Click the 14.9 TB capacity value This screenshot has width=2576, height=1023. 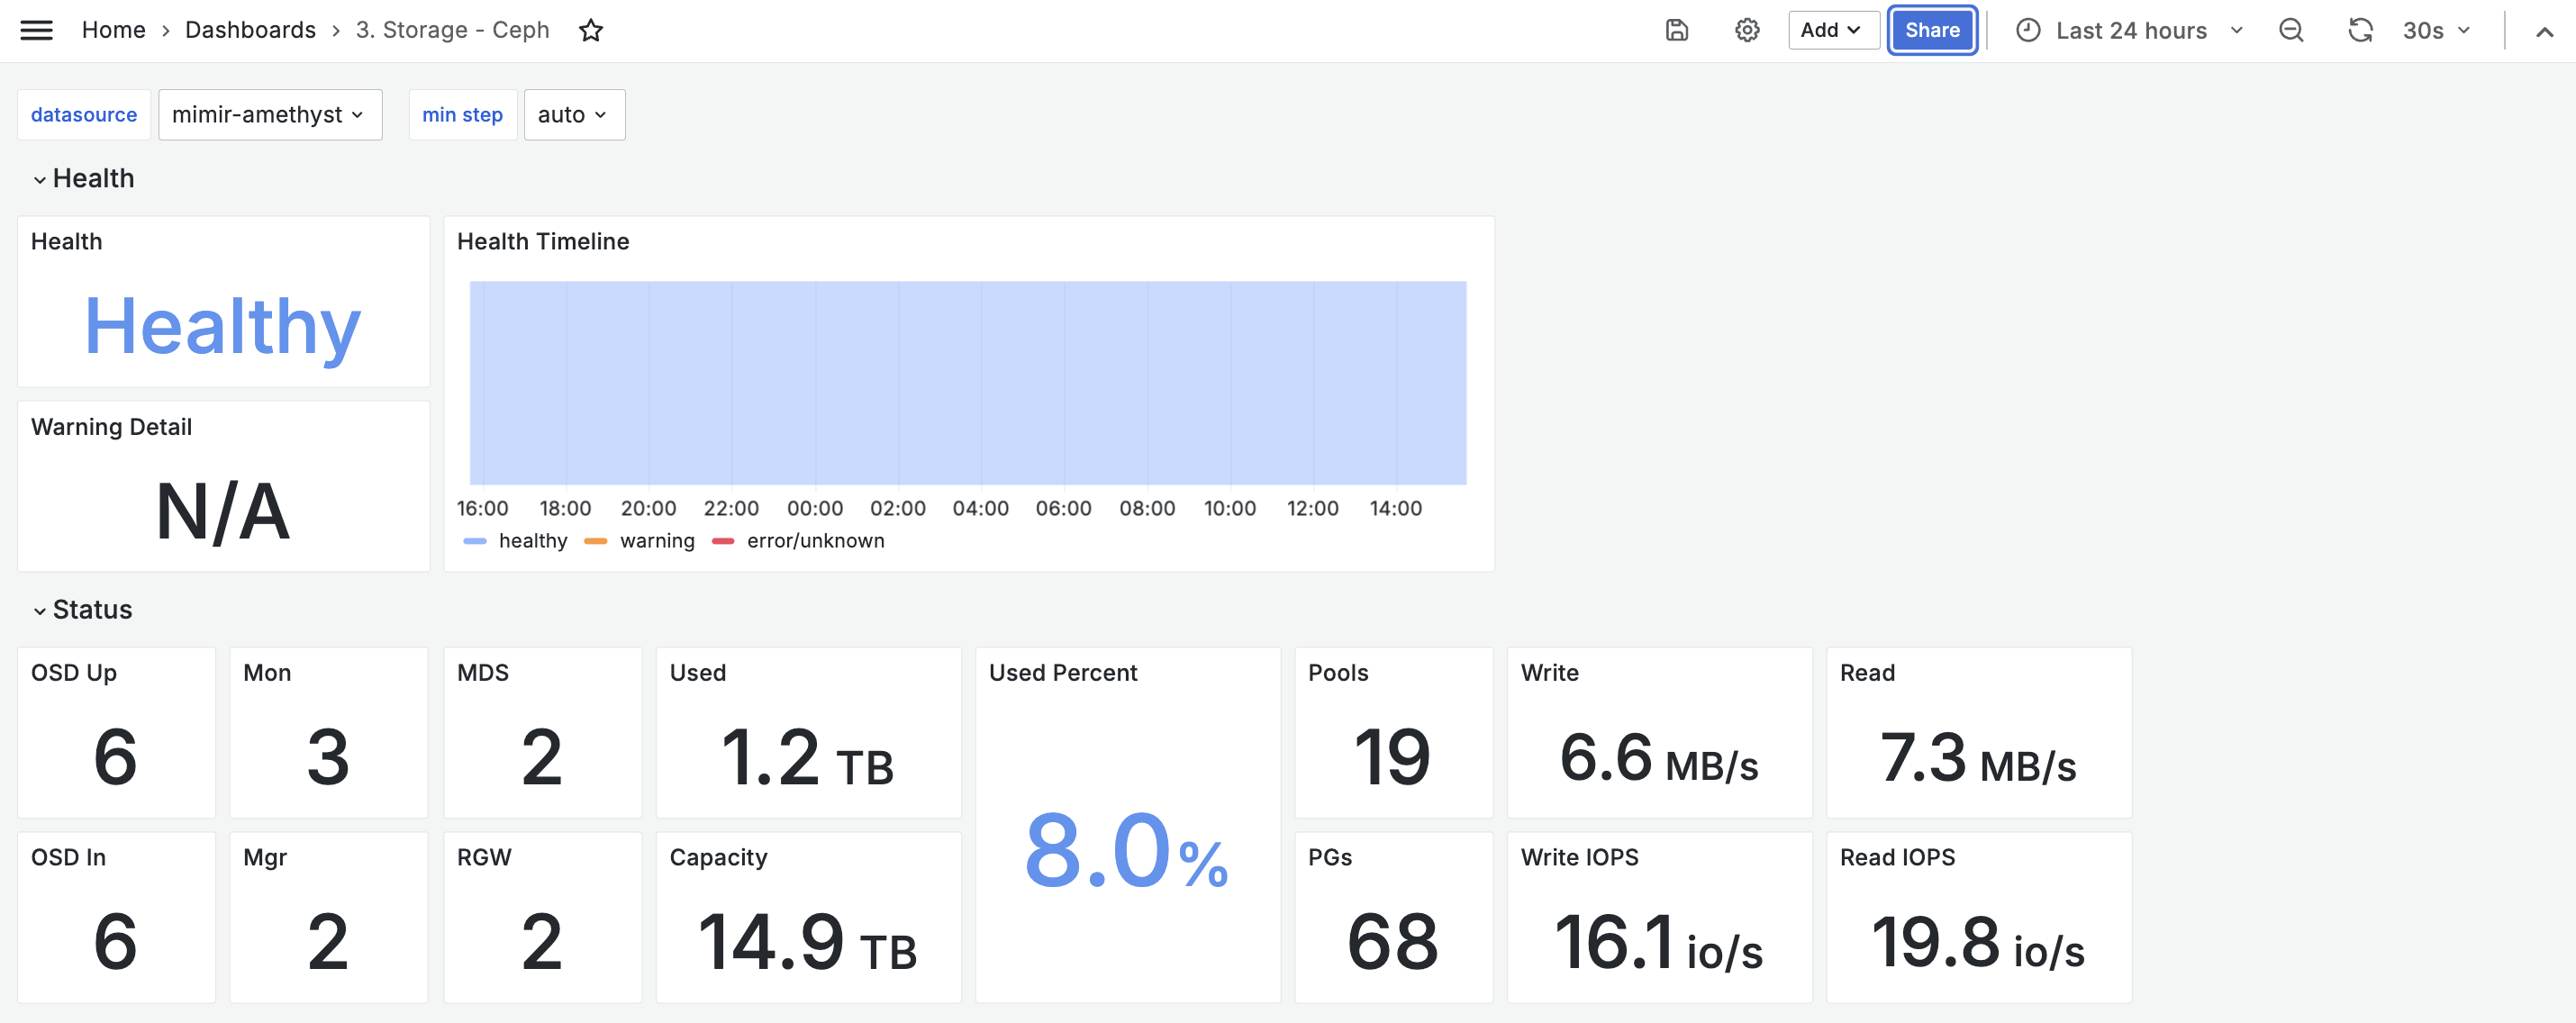point(807,942)
